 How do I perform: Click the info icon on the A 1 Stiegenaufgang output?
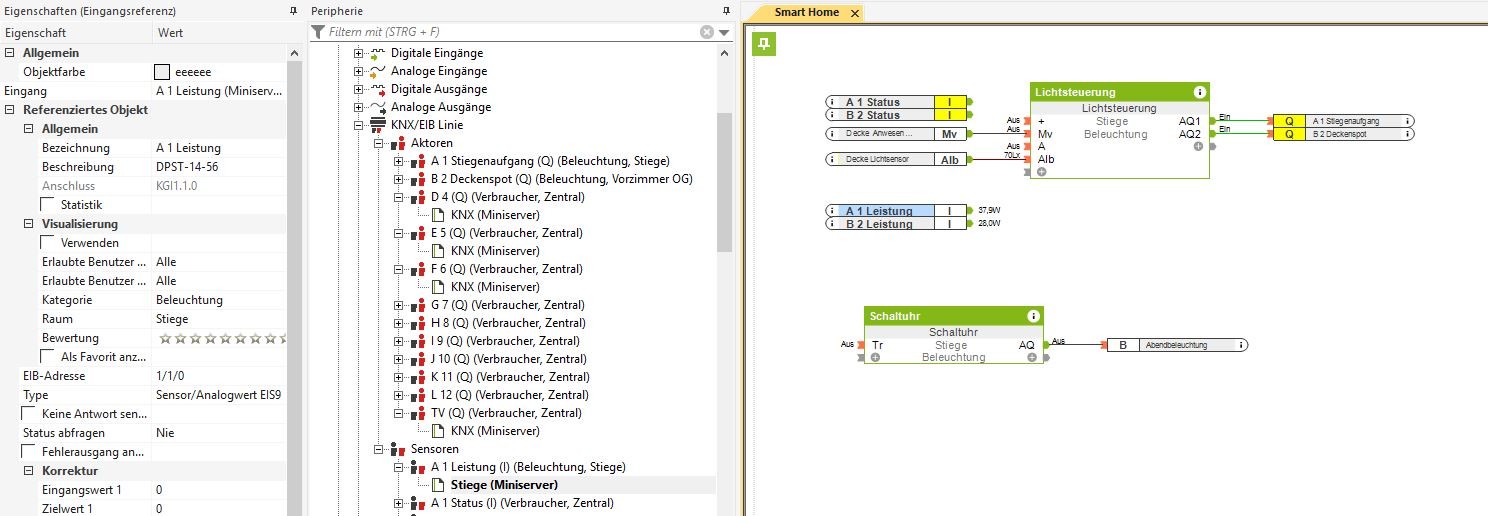1408,121
